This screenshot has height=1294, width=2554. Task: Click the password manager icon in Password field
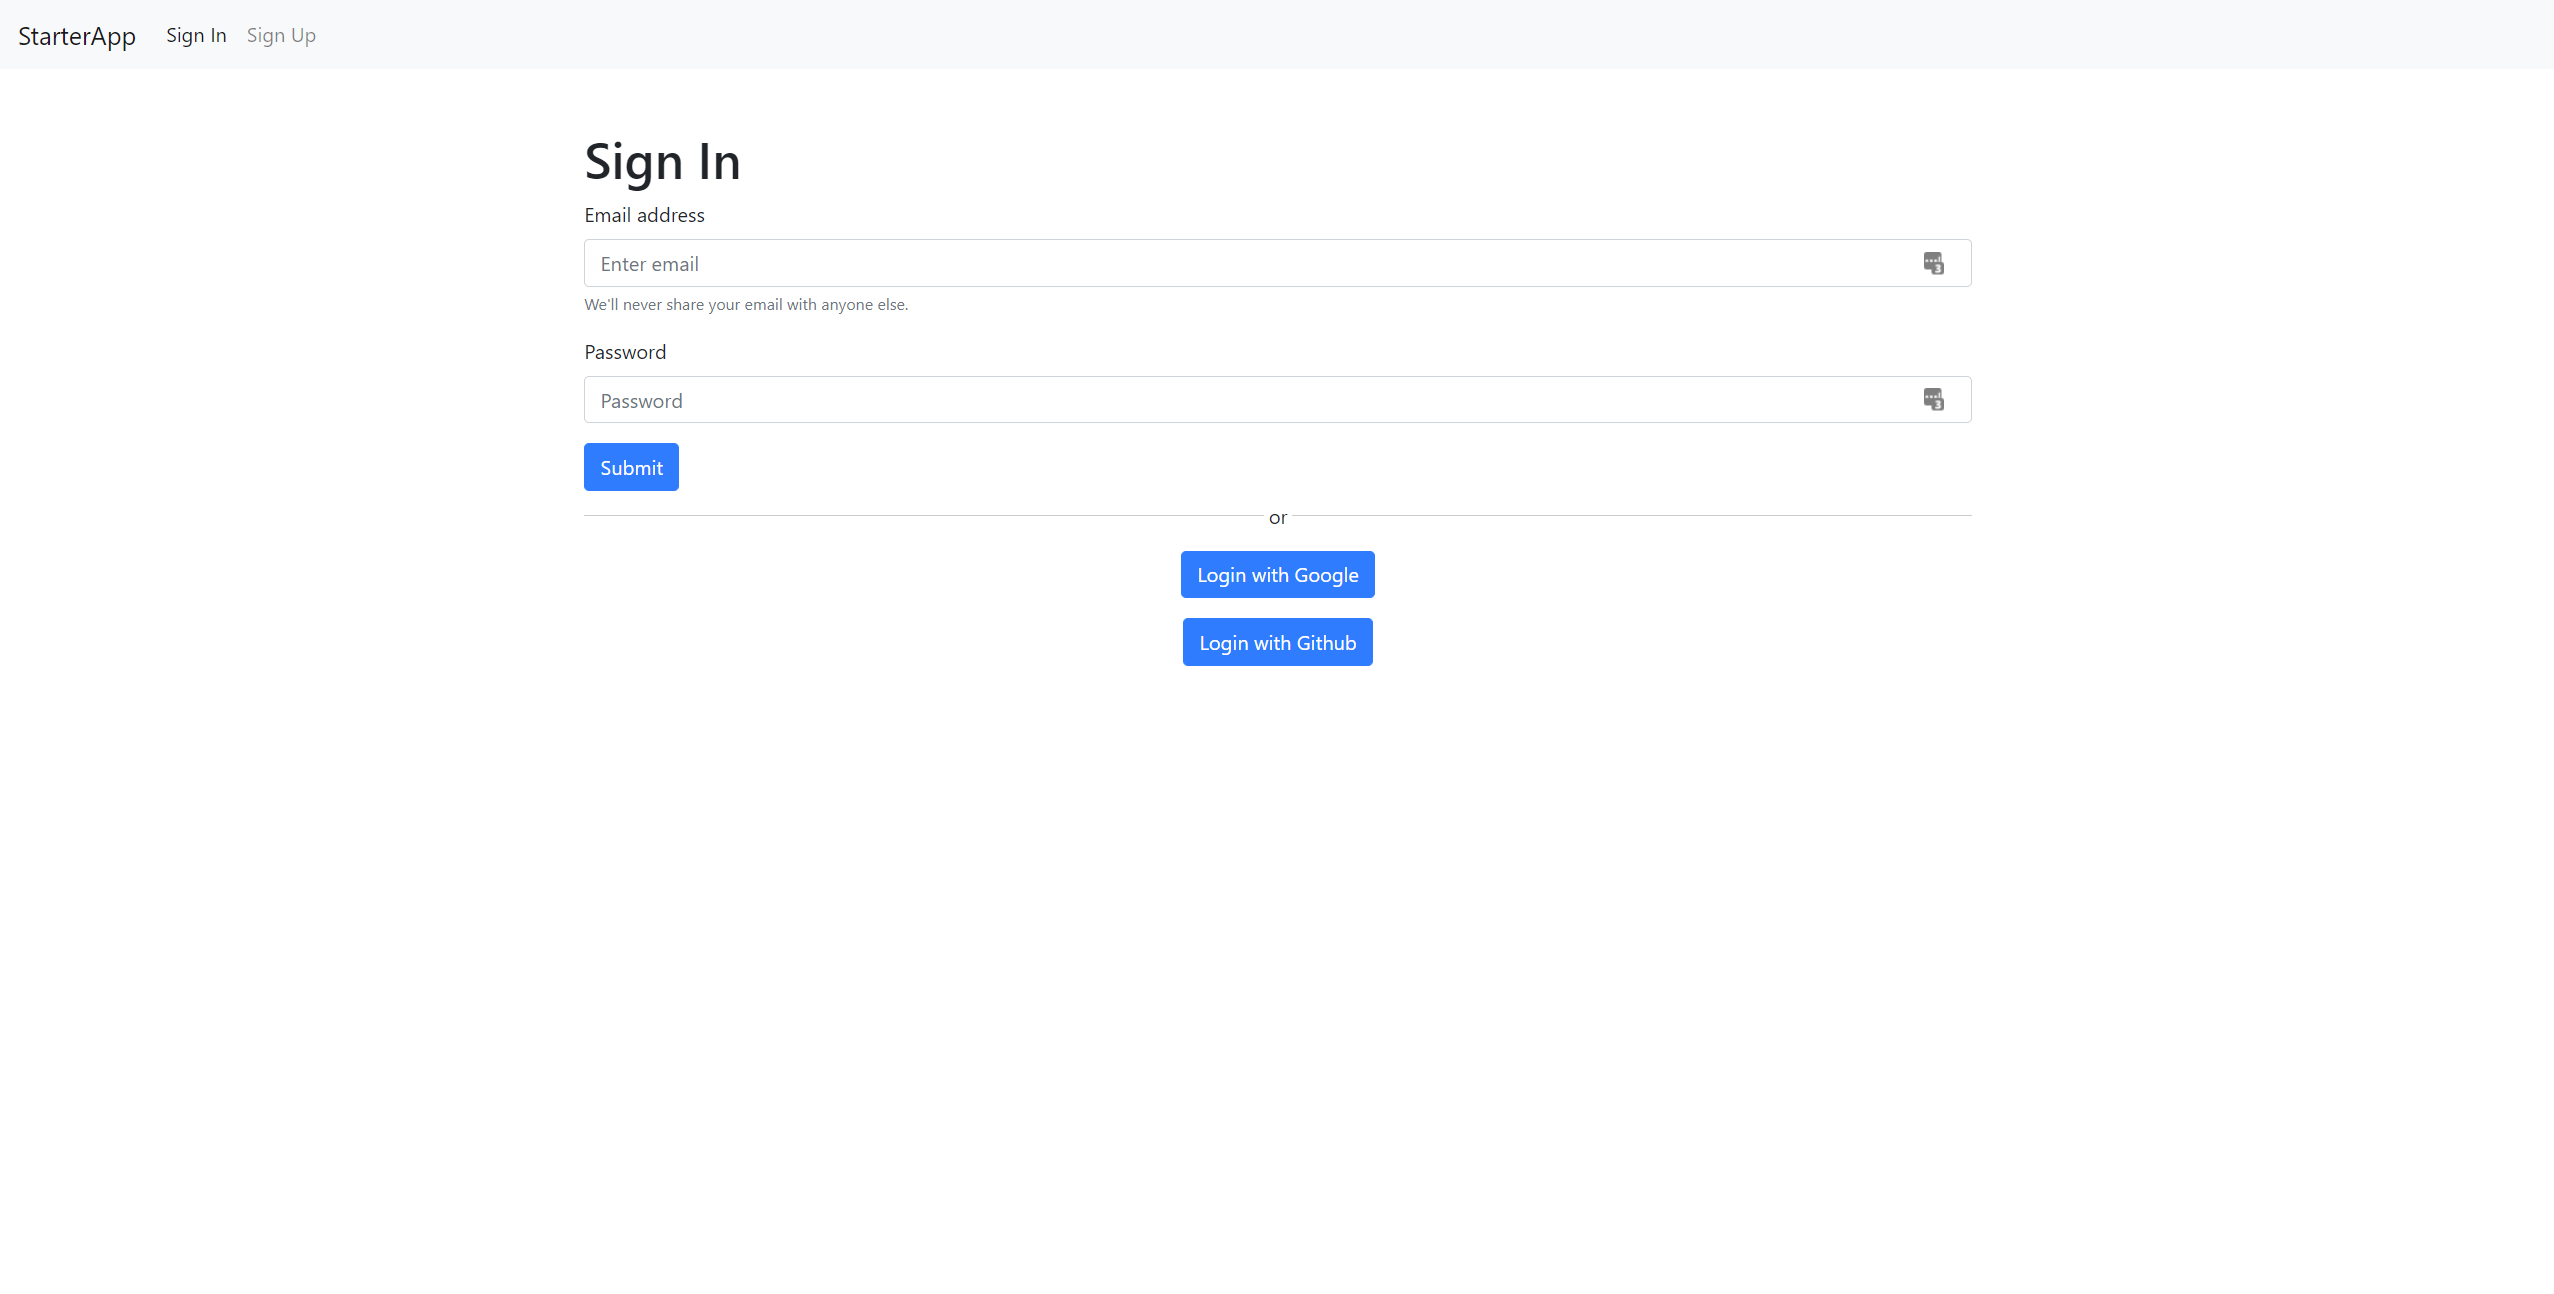[1933, 400]
